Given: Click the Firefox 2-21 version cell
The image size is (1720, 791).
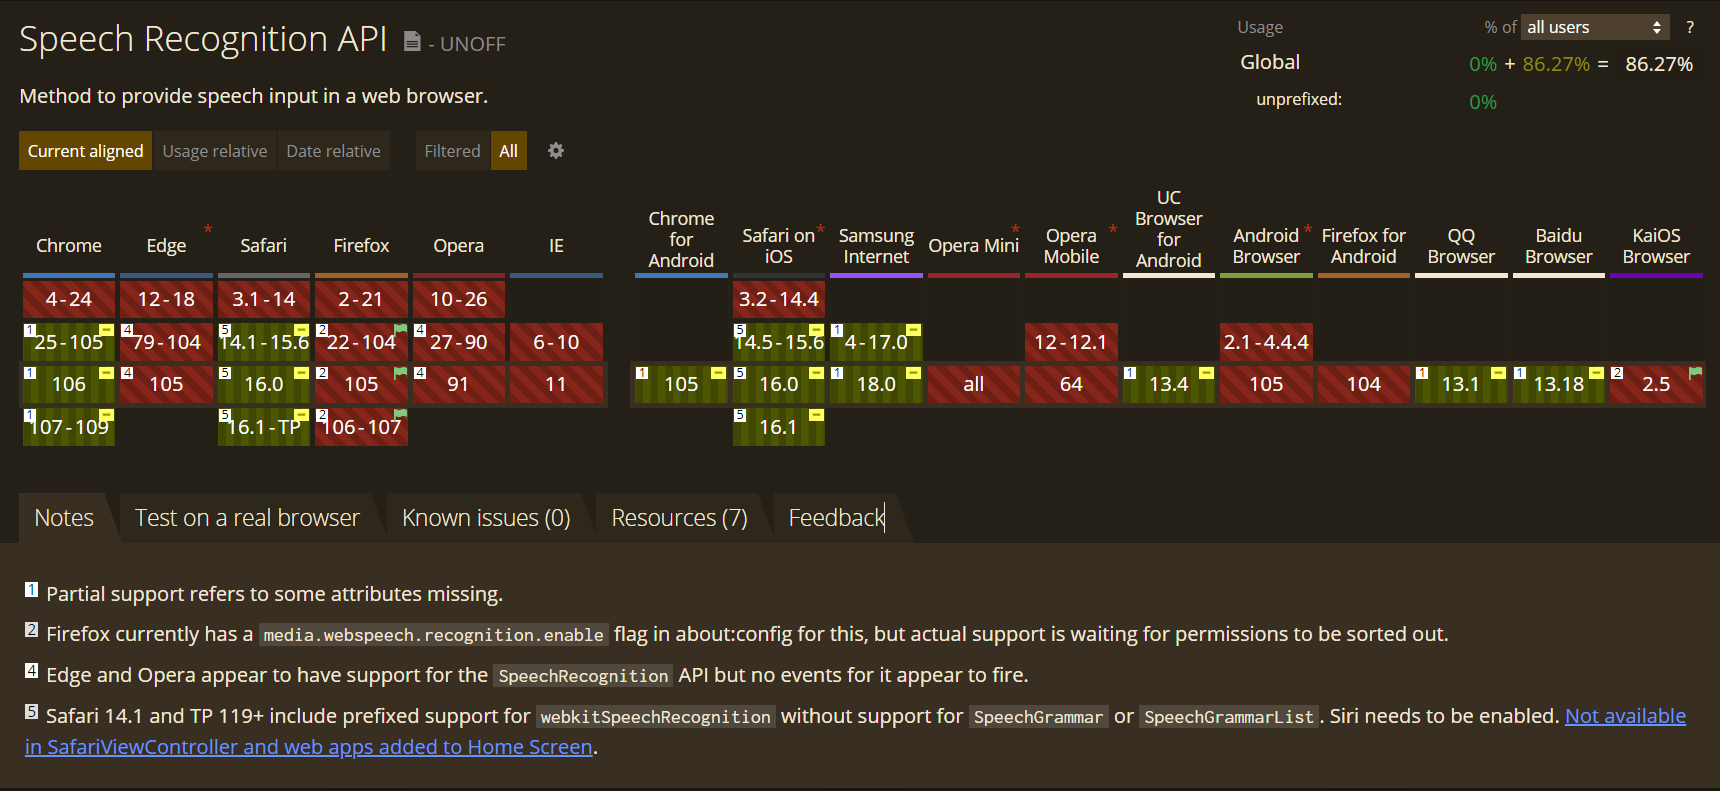Looking at the screenshot, I should pyautogui.click(x=361, y=299).
